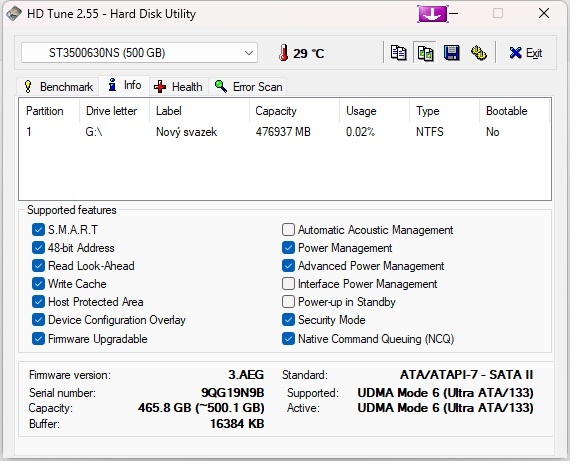This screenshot has width=582, height=473.
Task: Click the Exit button
Action: (x=526, y=53)
